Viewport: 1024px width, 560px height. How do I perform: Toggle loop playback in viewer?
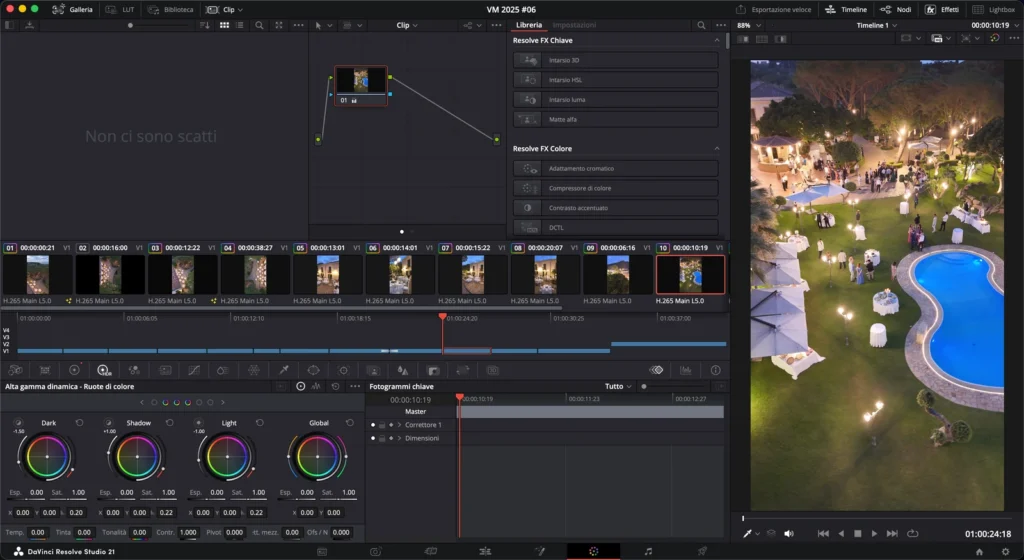(x=912, y=534)
